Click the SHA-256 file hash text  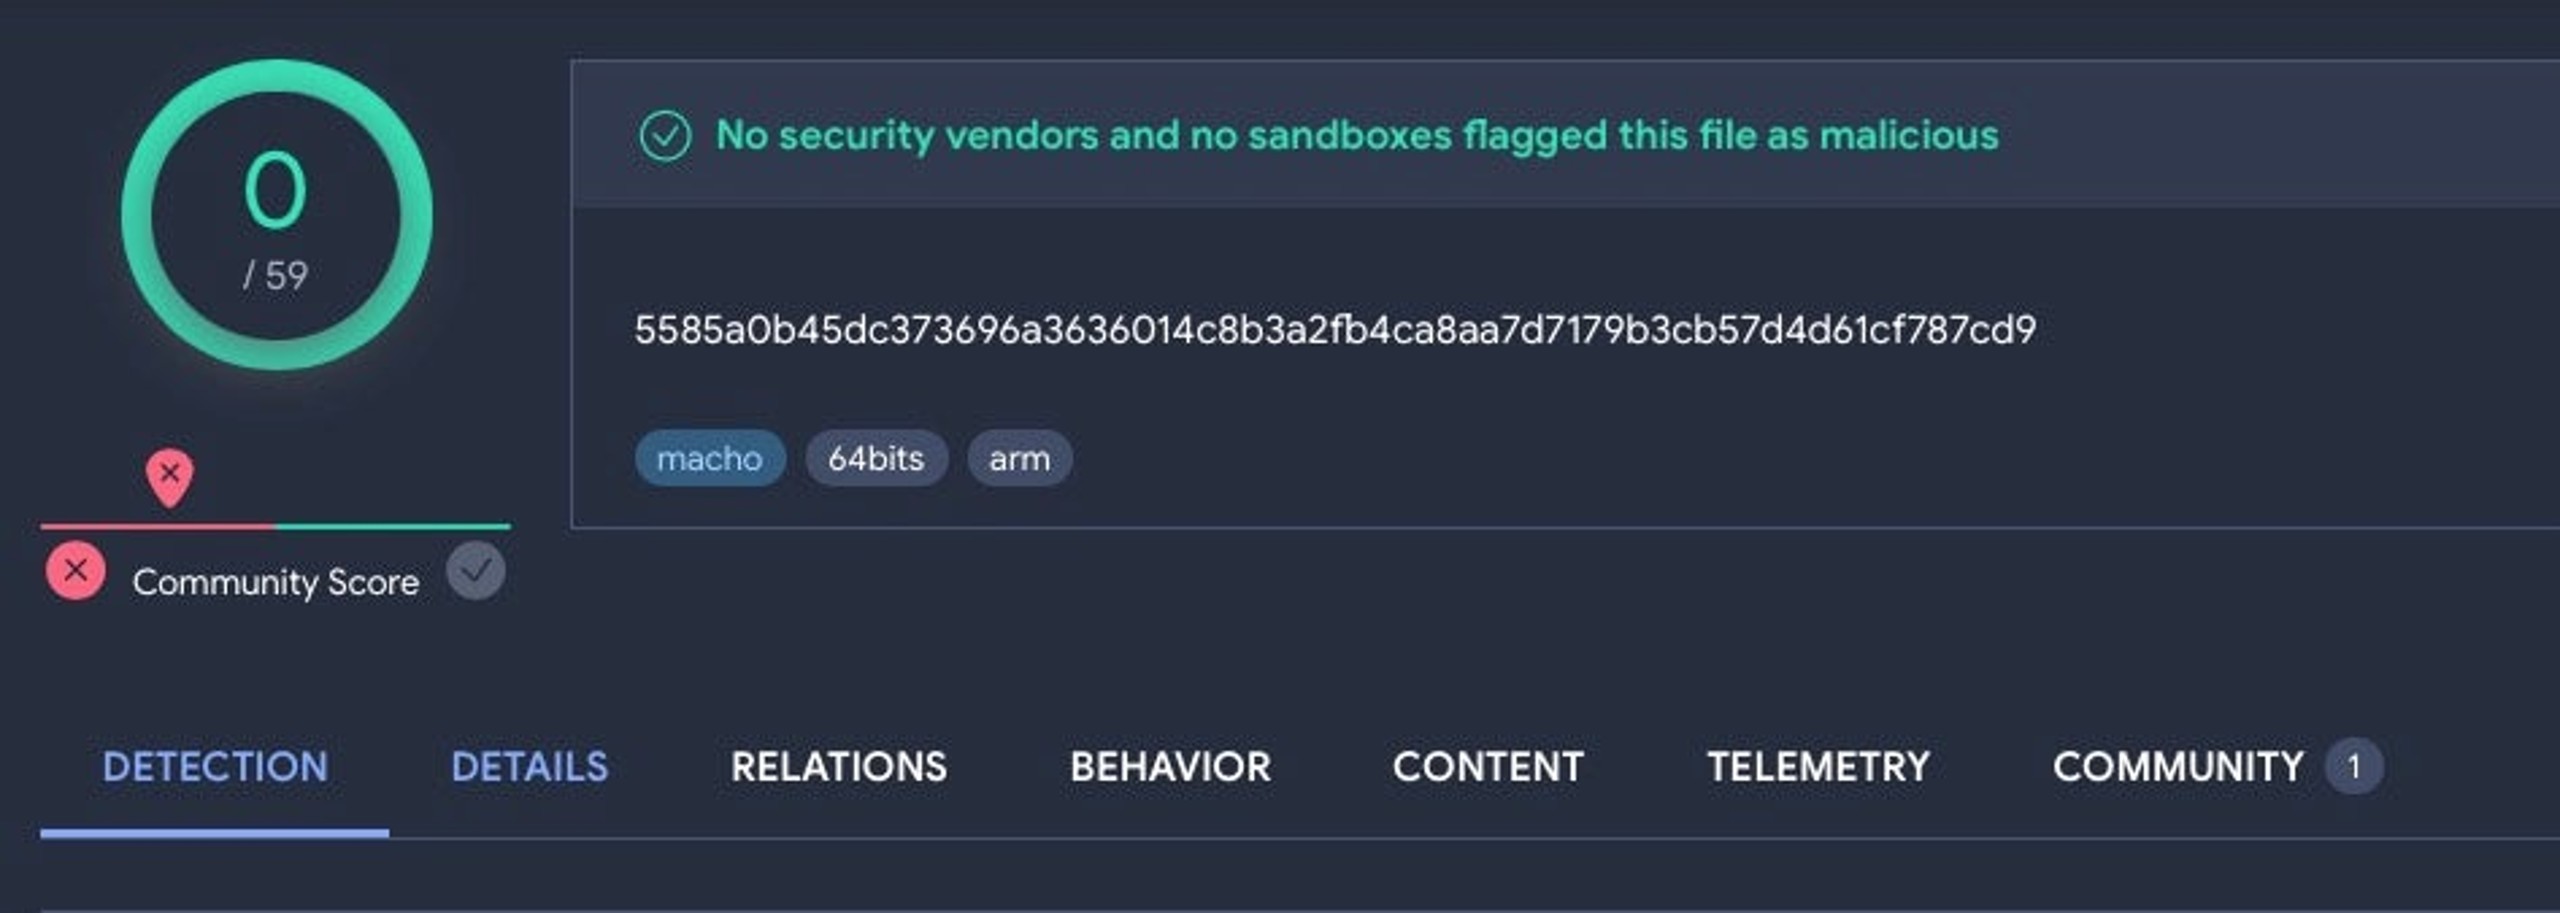point(1335,330)
